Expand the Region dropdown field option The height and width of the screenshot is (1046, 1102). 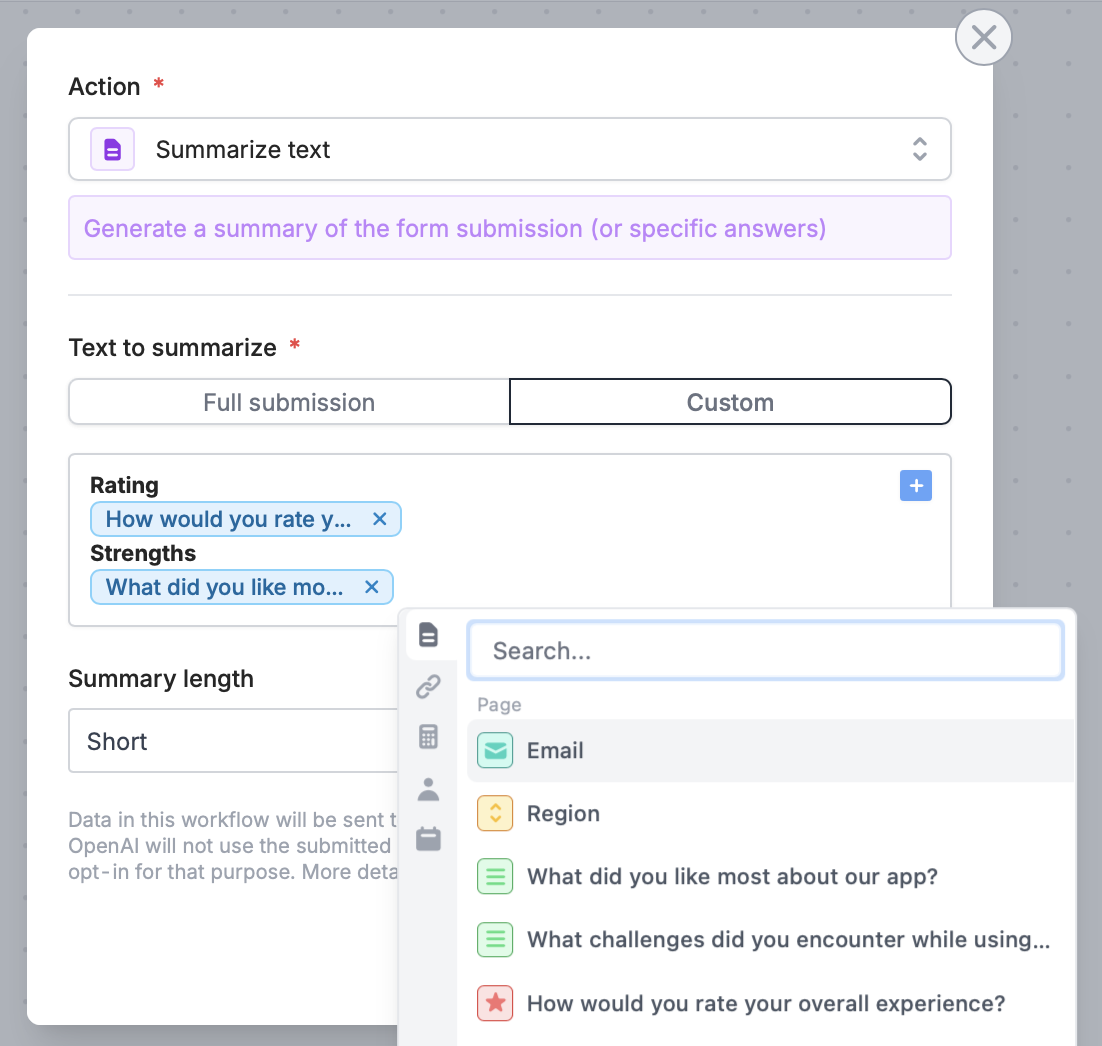(563, 813)
